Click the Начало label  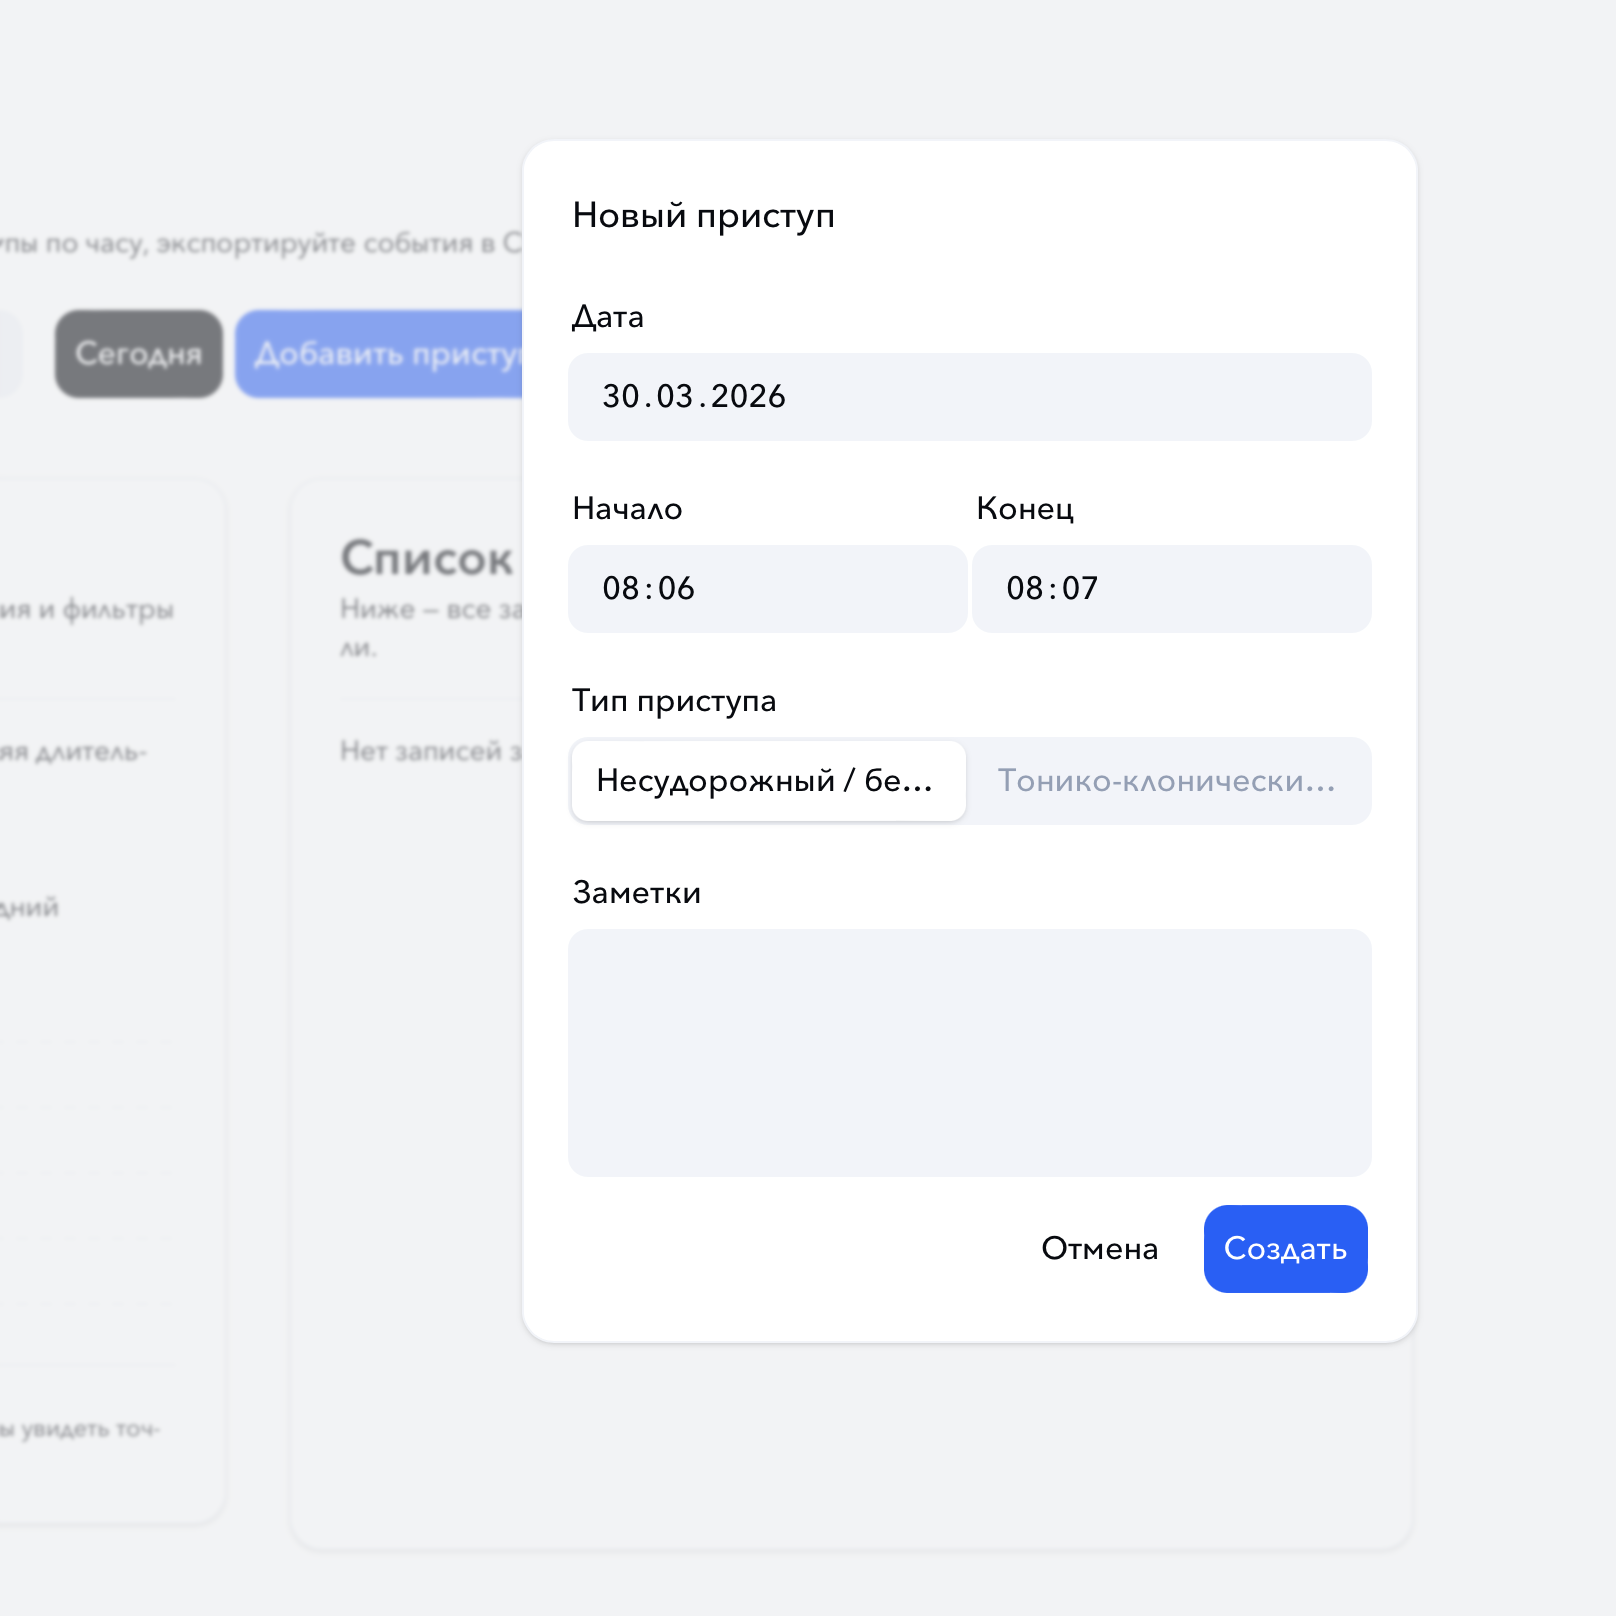627,509
